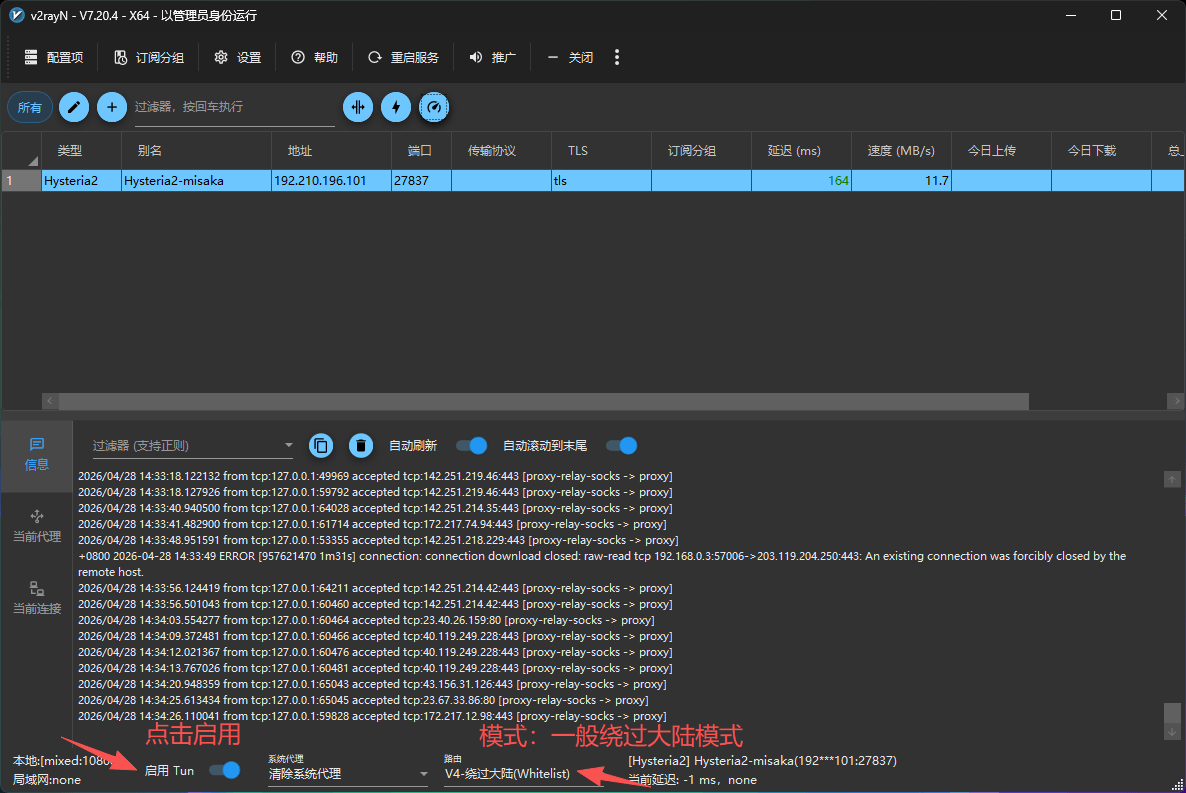Click port cell 27837

(x=421, y=181)
